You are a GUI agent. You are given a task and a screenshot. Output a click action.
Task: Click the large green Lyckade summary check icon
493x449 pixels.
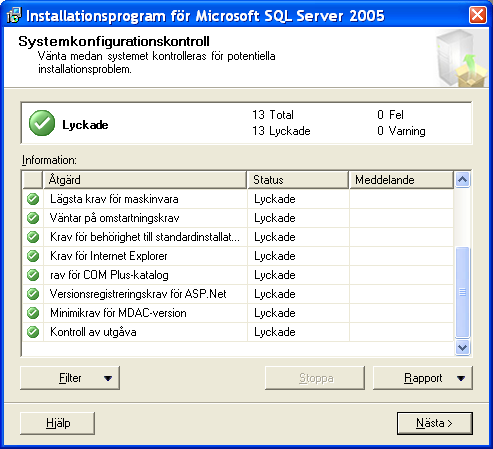(42, 123)
